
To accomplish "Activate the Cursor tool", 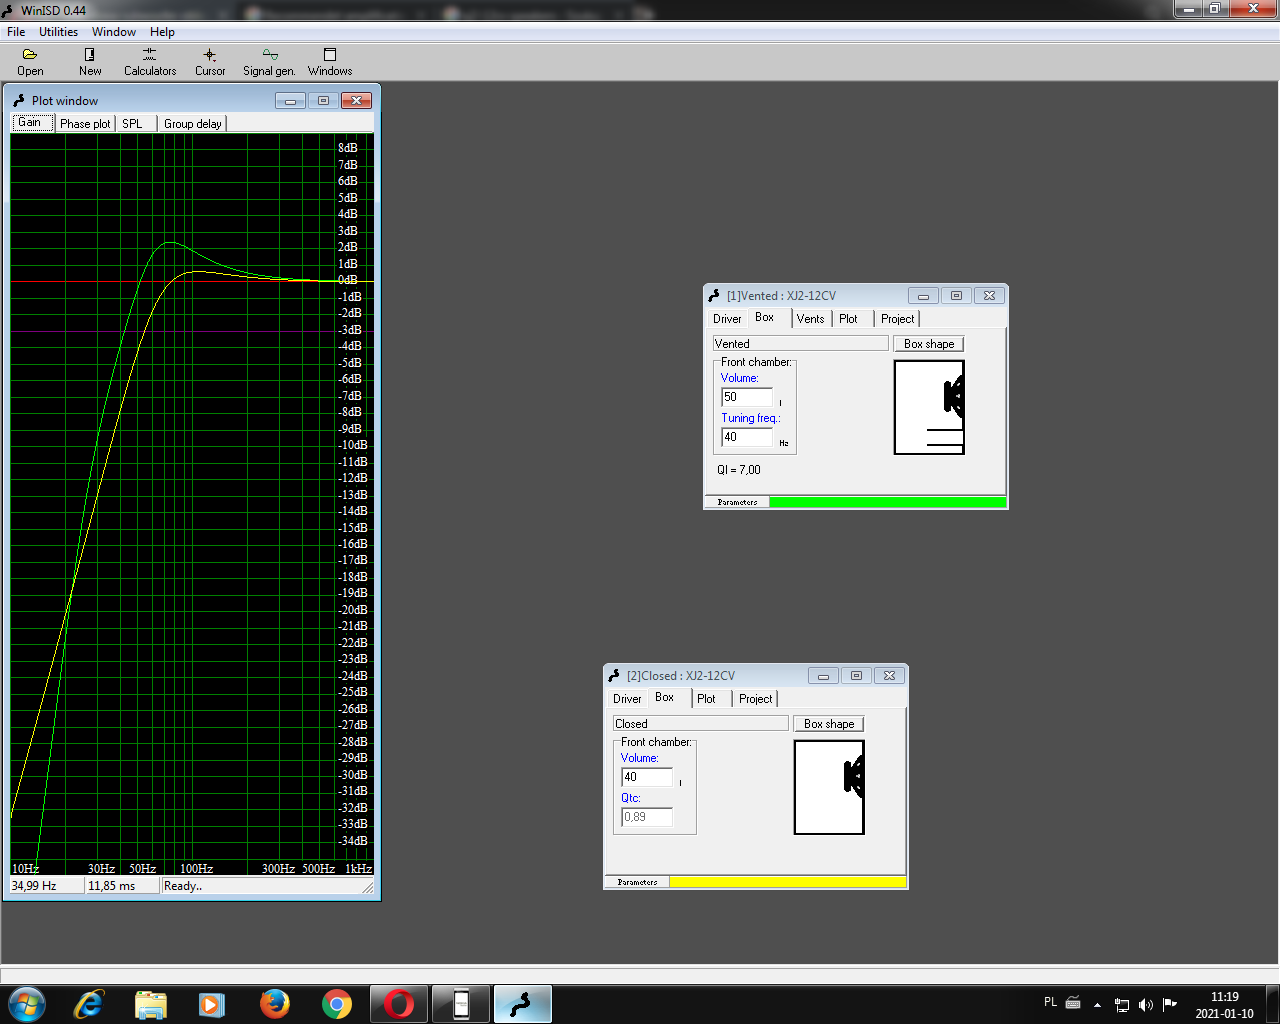I will click(x=210, y=61).
